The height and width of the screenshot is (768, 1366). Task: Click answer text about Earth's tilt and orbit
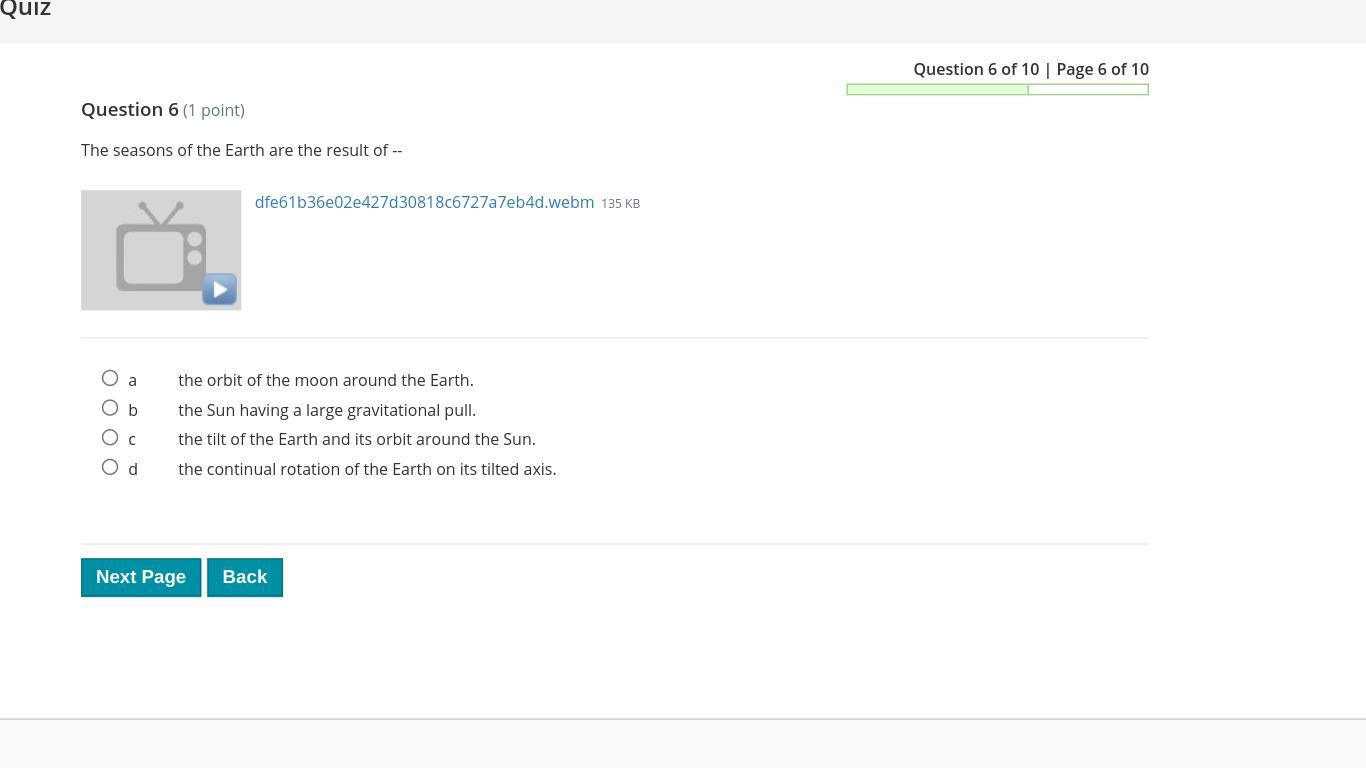click(x=356, y=439)
